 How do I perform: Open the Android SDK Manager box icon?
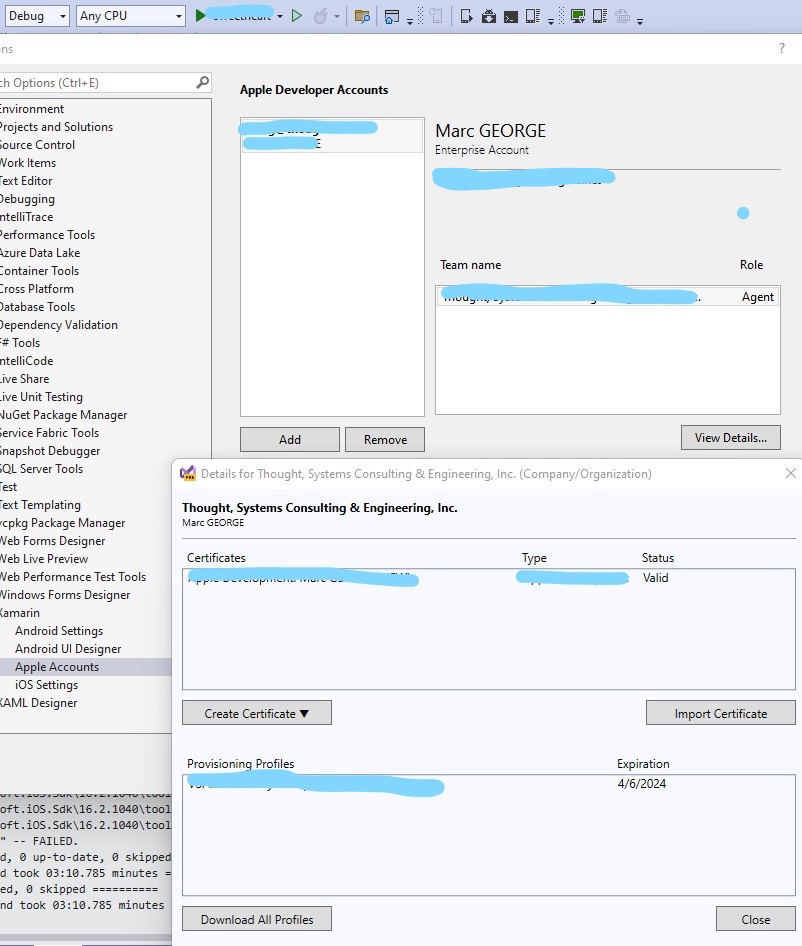(489, 16)
